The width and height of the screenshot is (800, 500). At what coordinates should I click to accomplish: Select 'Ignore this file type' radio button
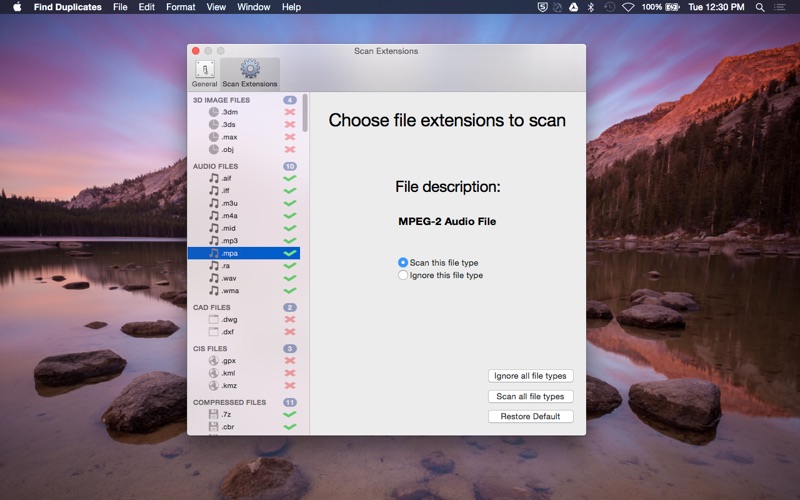point(403,275)
